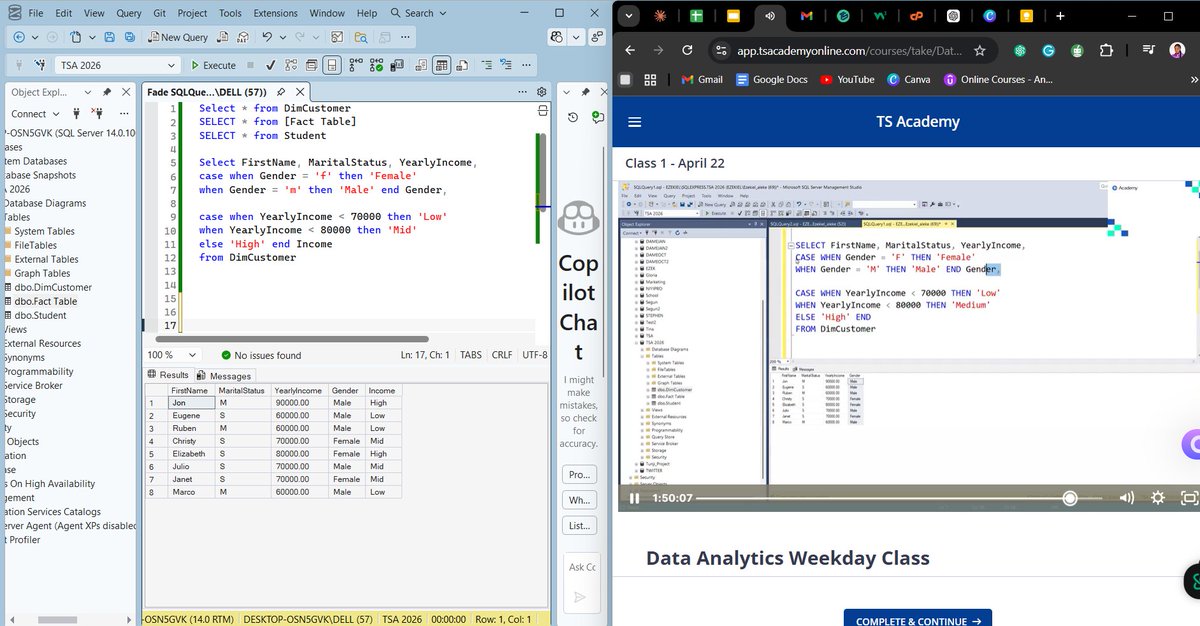The height and width of the screenshot is (626, 1200).
Task: Open the Canva bookmark
Action: coord(909,79)
